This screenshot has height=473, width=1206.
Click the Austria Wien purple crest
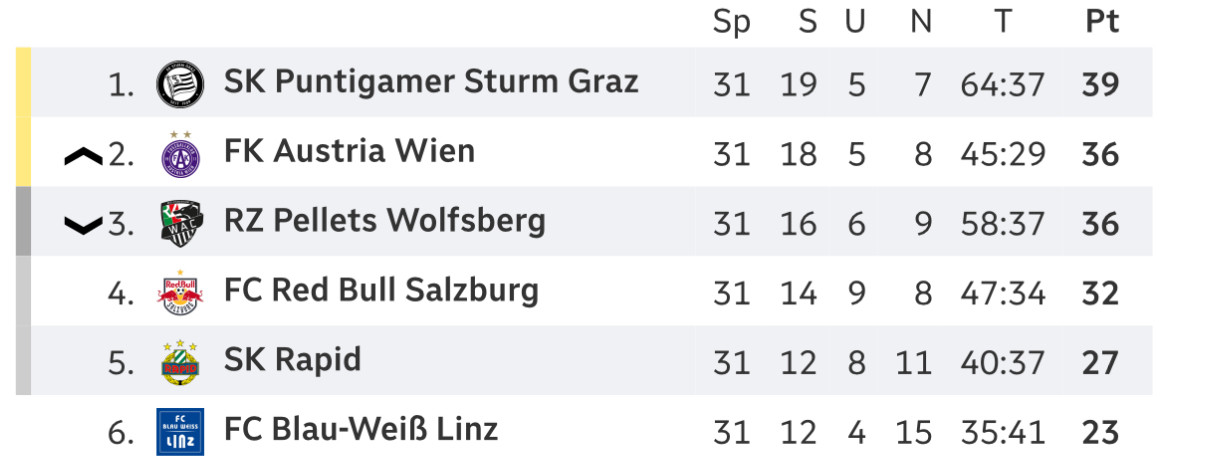pos(181,153)
